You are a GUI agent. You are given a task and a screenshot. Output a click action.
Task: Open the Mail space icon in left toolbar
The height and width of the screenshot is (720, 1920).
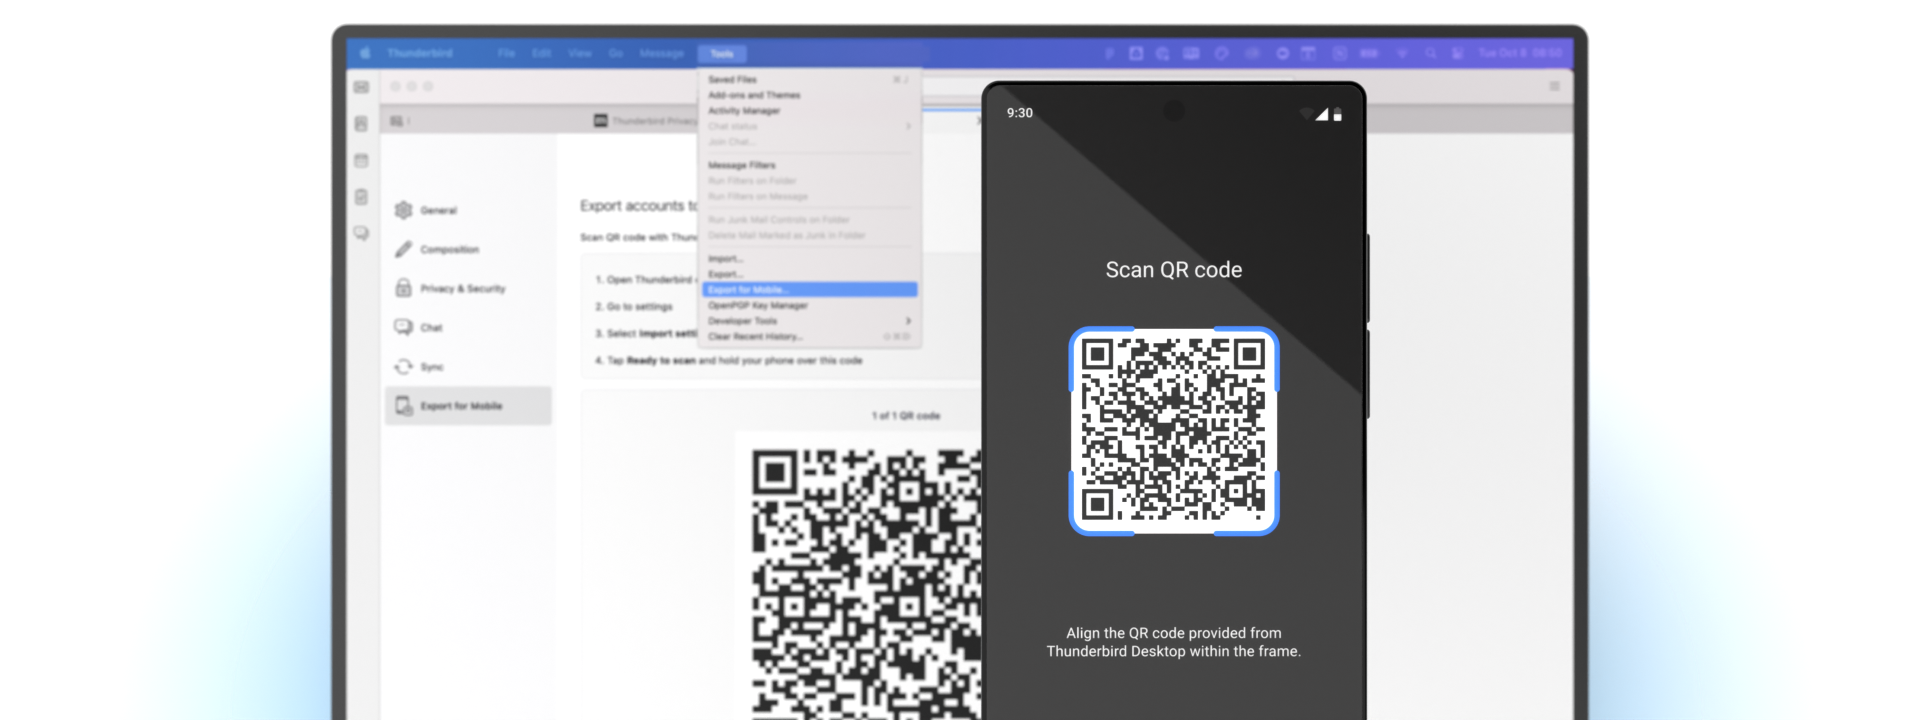pyautogui.click(x=361, y=87)
